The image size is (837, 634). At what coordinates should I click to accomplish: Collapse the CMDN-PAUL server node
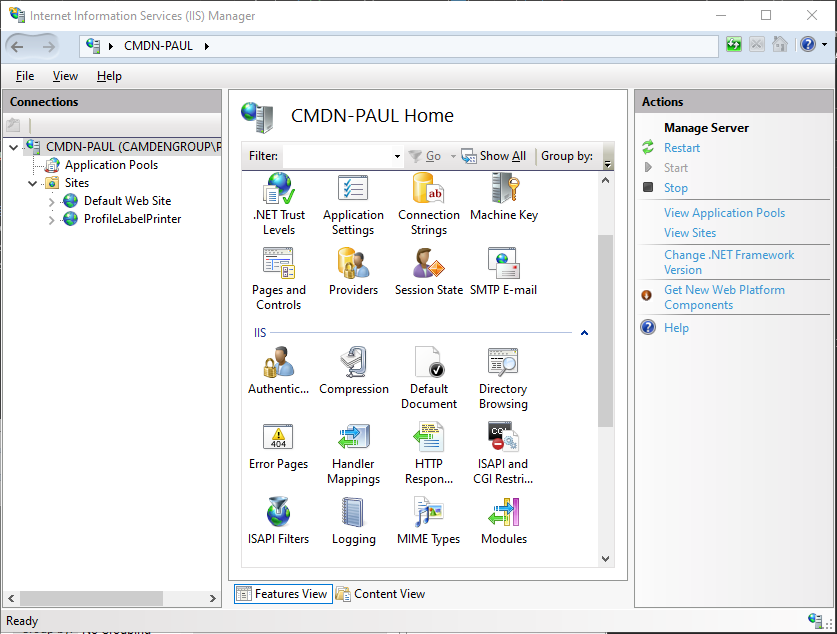14,147
